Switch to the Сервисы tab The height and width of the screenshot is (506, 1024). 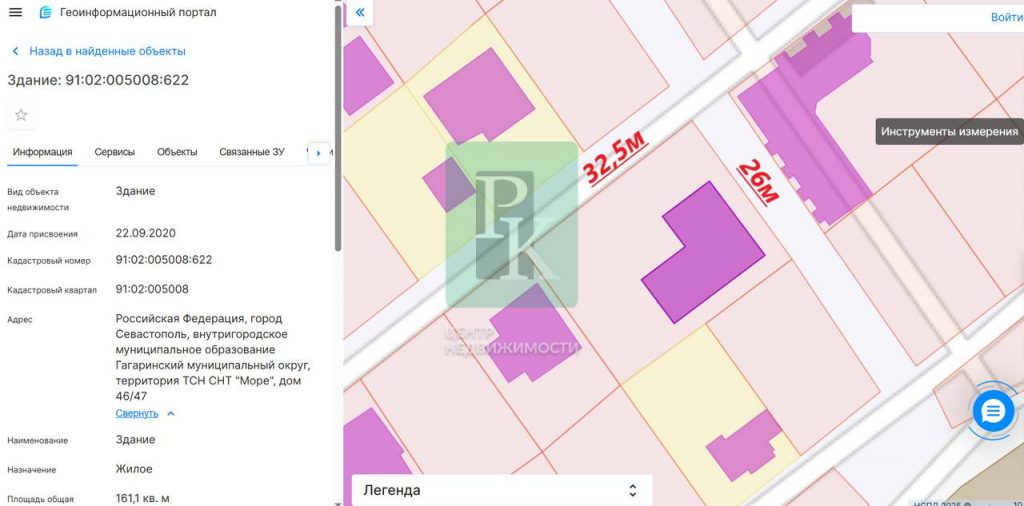[x=114, y=152]
